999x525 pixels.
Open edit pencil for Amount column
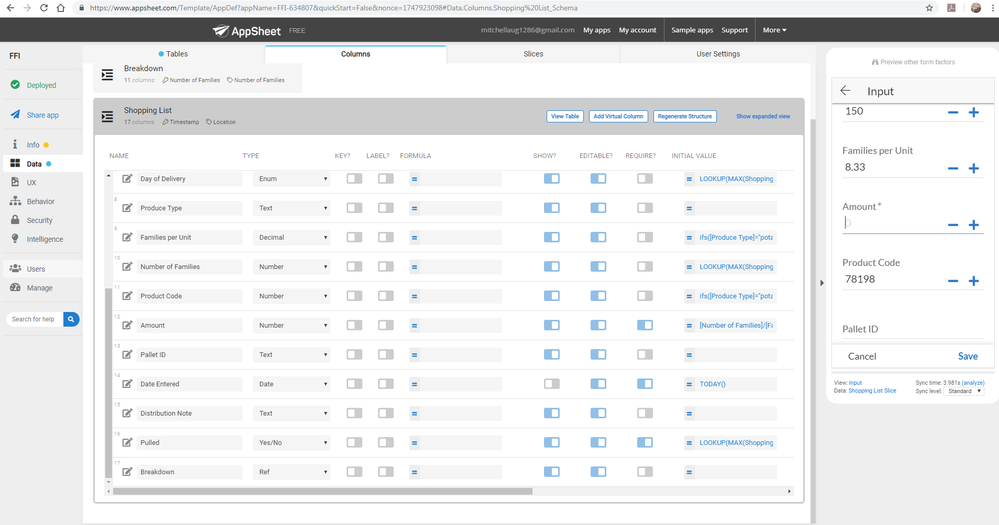coord(127,326)
